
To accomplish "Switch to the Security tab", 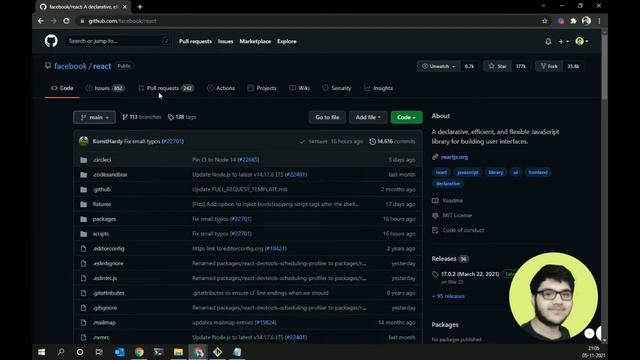I will [336, 88].
